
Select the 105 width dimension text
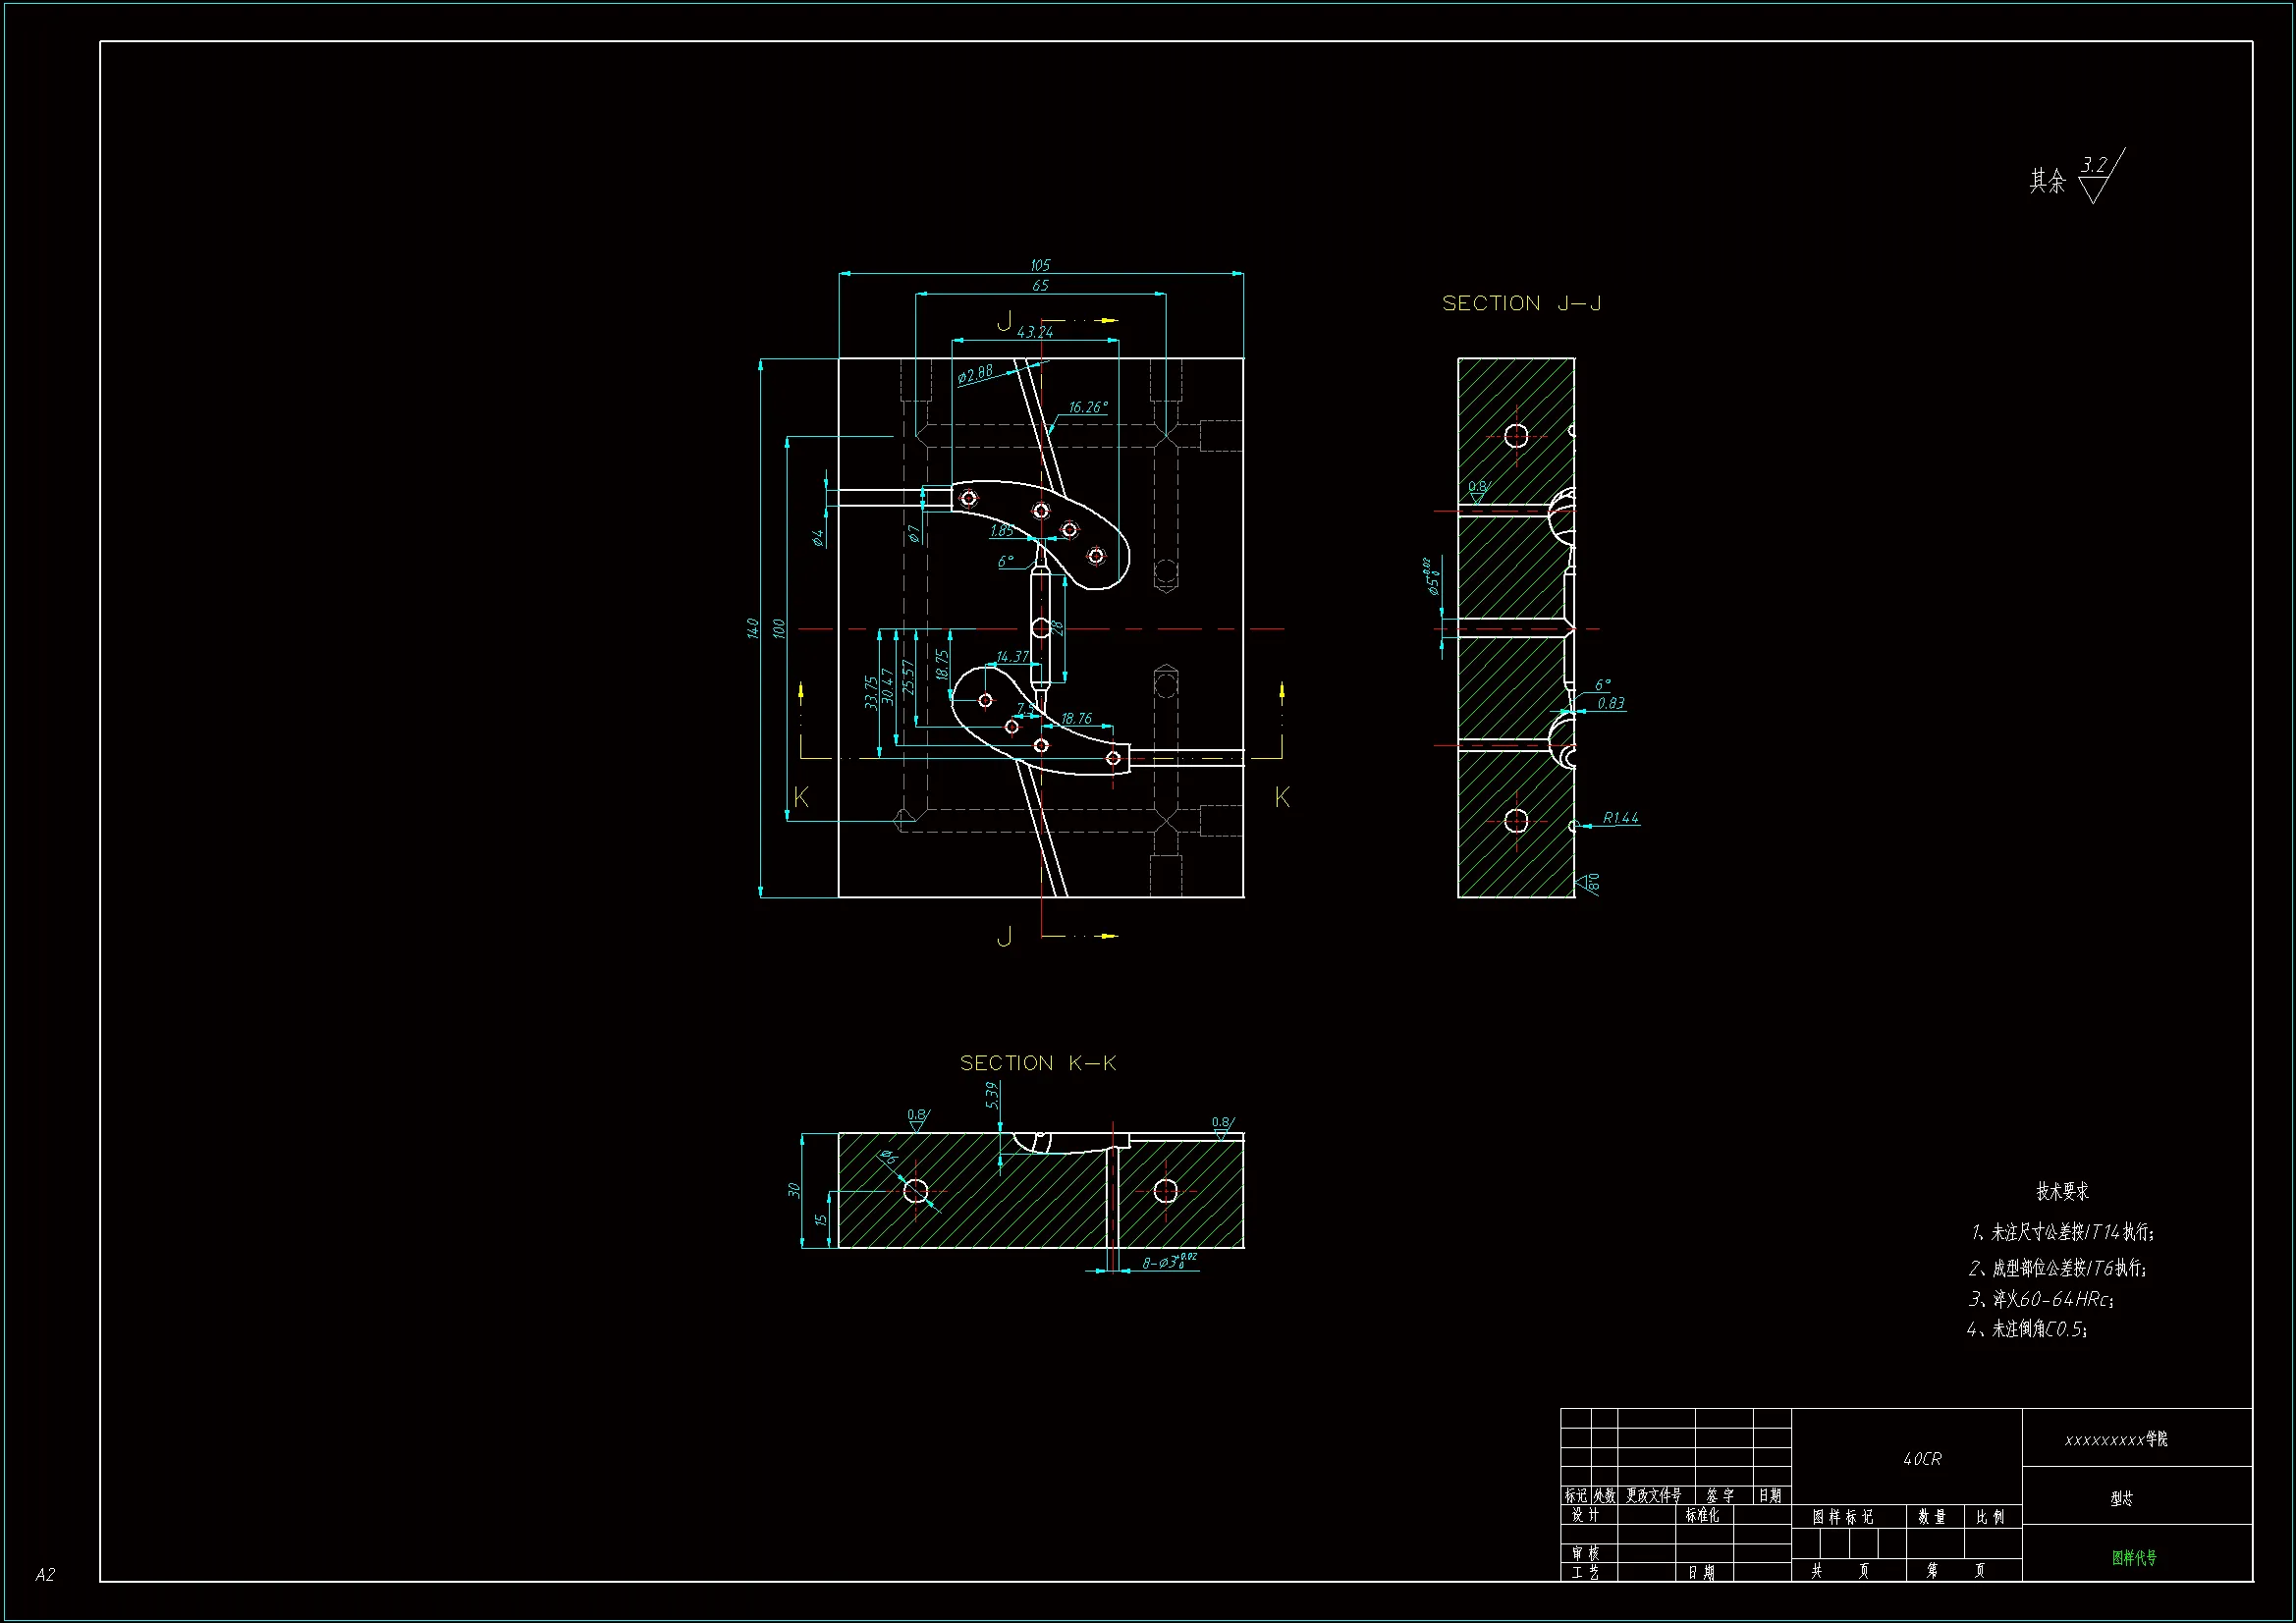(x=1040, y=265)
